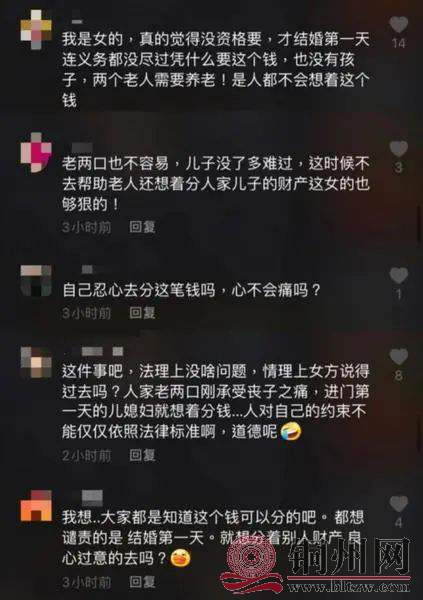Like the comment with 14 likes
423x600 pixels.
click(399, 25)
